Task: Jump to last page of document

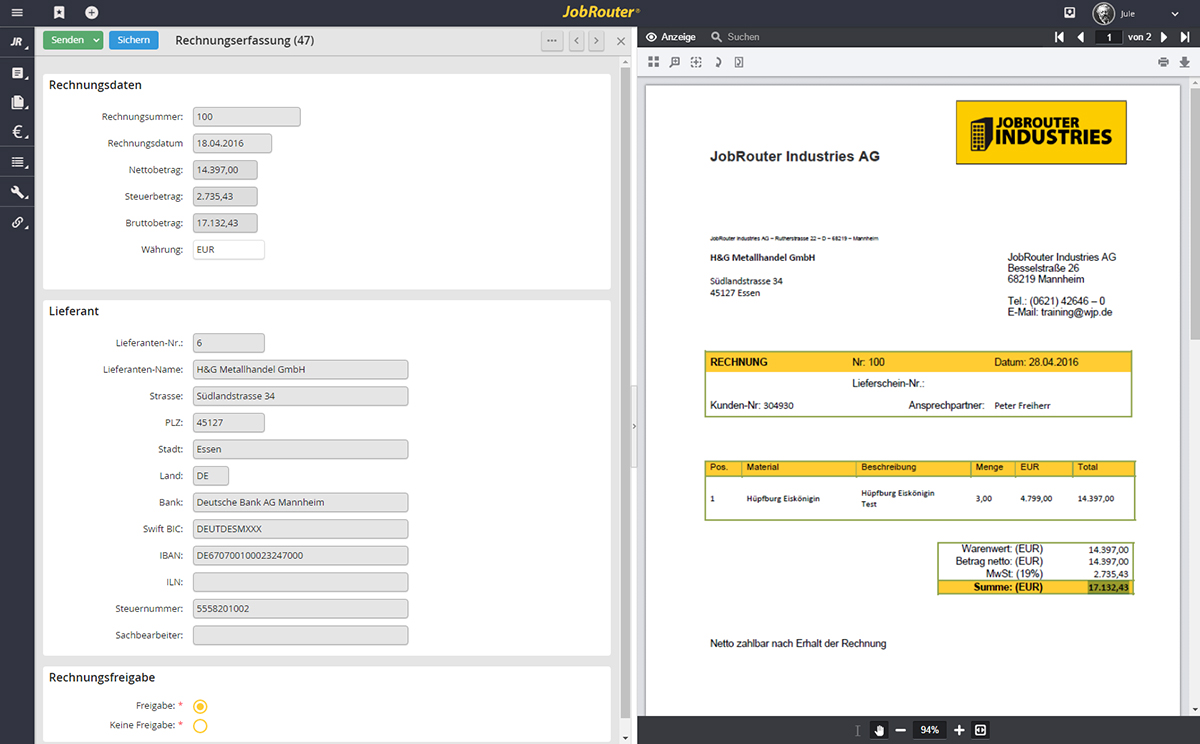Action: 1185,37
